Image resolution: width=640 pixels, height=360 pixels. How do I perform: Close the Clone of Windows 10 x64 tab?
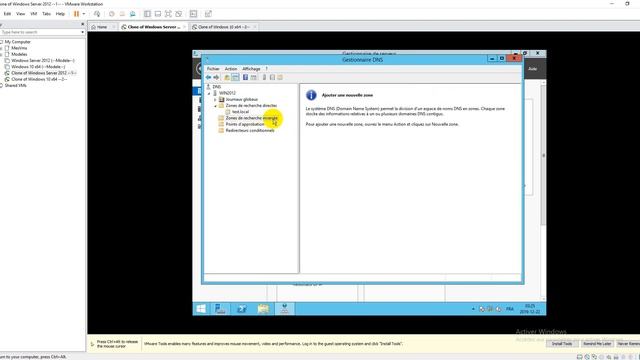tap(255, 27)
